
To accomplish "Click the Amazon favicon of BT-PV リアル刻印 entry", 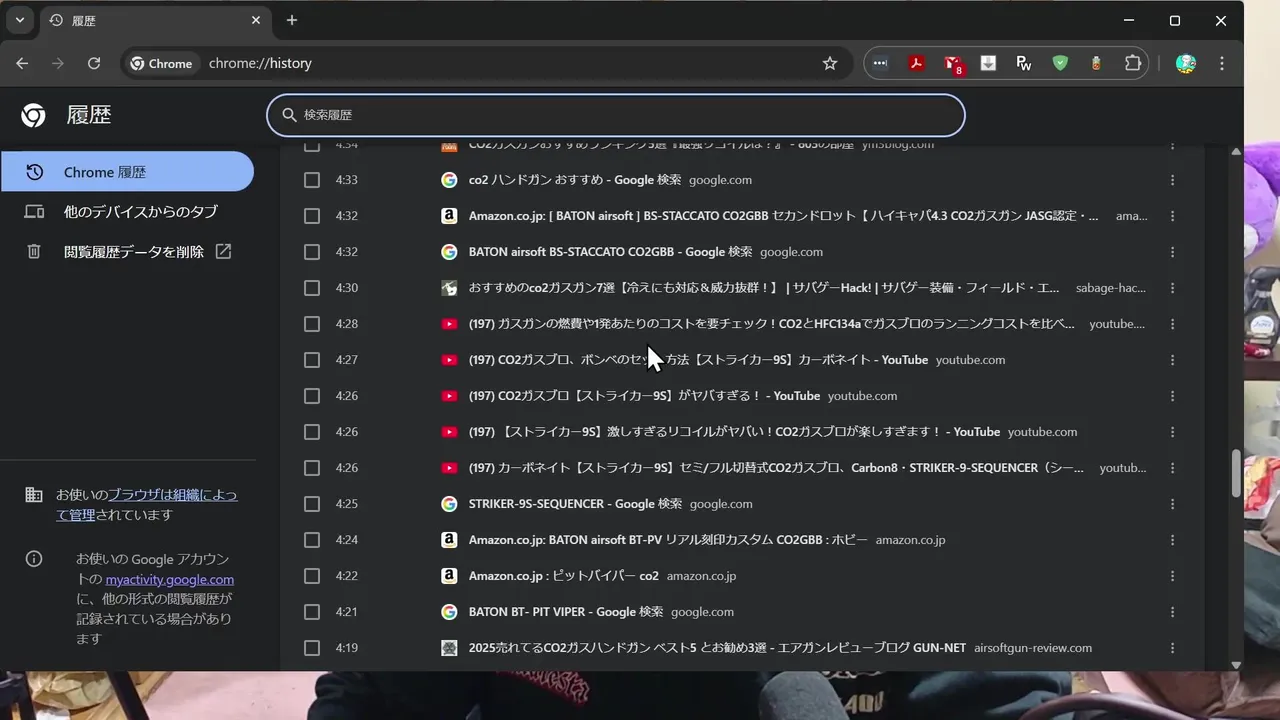I will pyautogui.click(x=449, y=540).
